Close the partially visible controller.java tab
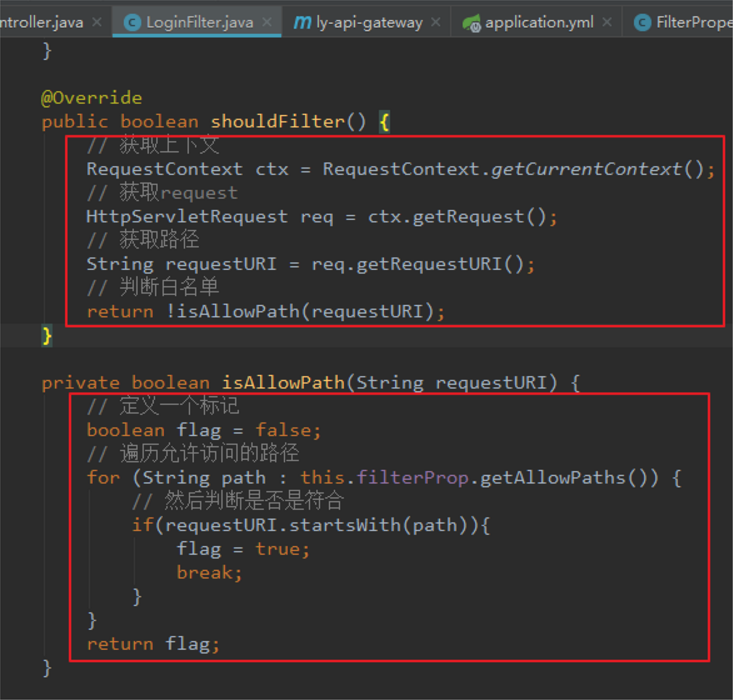Viewport: 733px width, 700px height. [x=98, y=22]
